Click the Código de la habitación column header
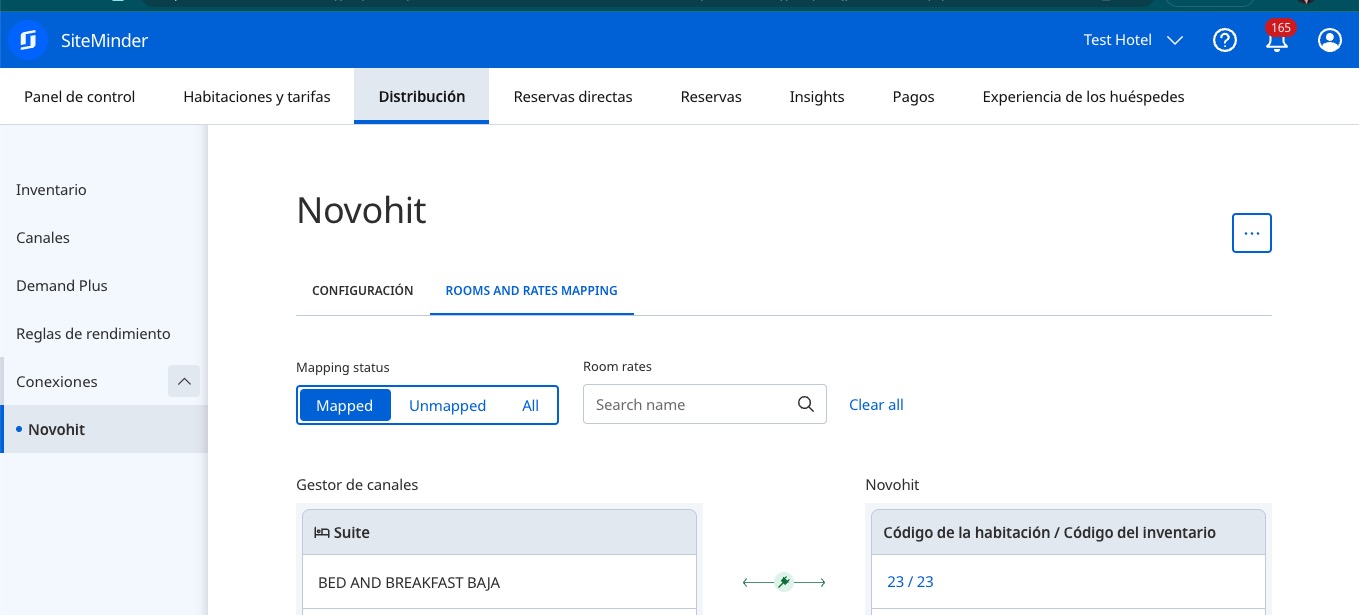This screenshot has width=1359, height=615. [x=1068, y=533]
